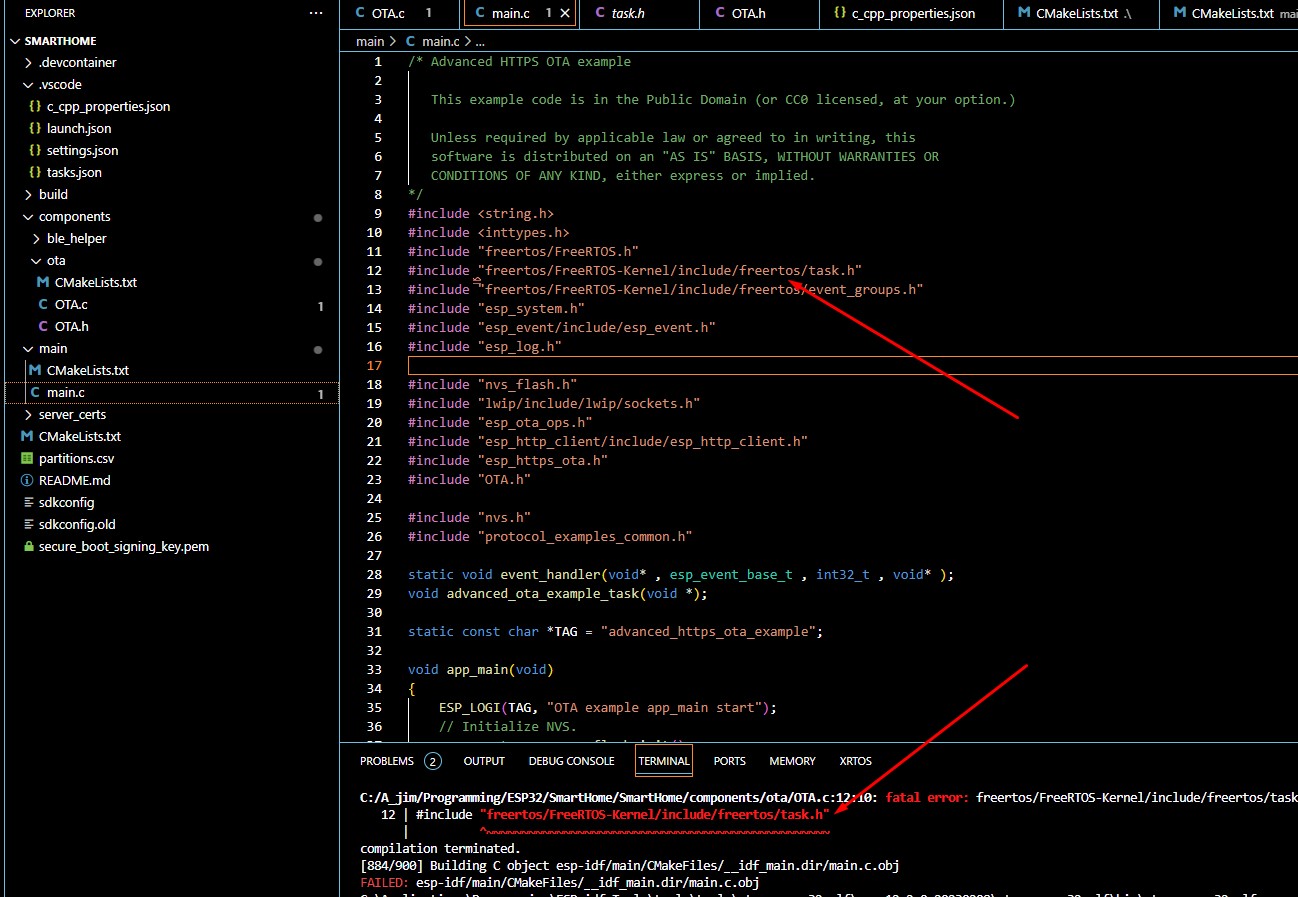The image size is (1298, 897).
Task: Open the PORTS panel tab
Action: (x=729, y=761)
